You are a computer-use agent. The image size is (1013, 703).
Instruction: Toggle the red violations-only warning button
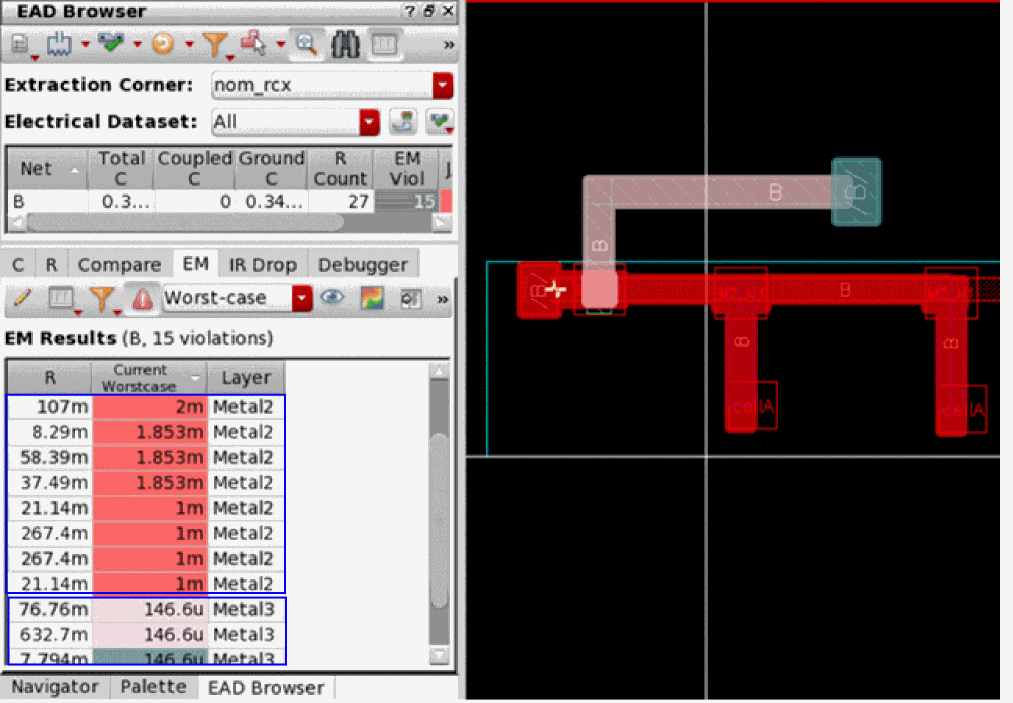(x=142, y=298)
